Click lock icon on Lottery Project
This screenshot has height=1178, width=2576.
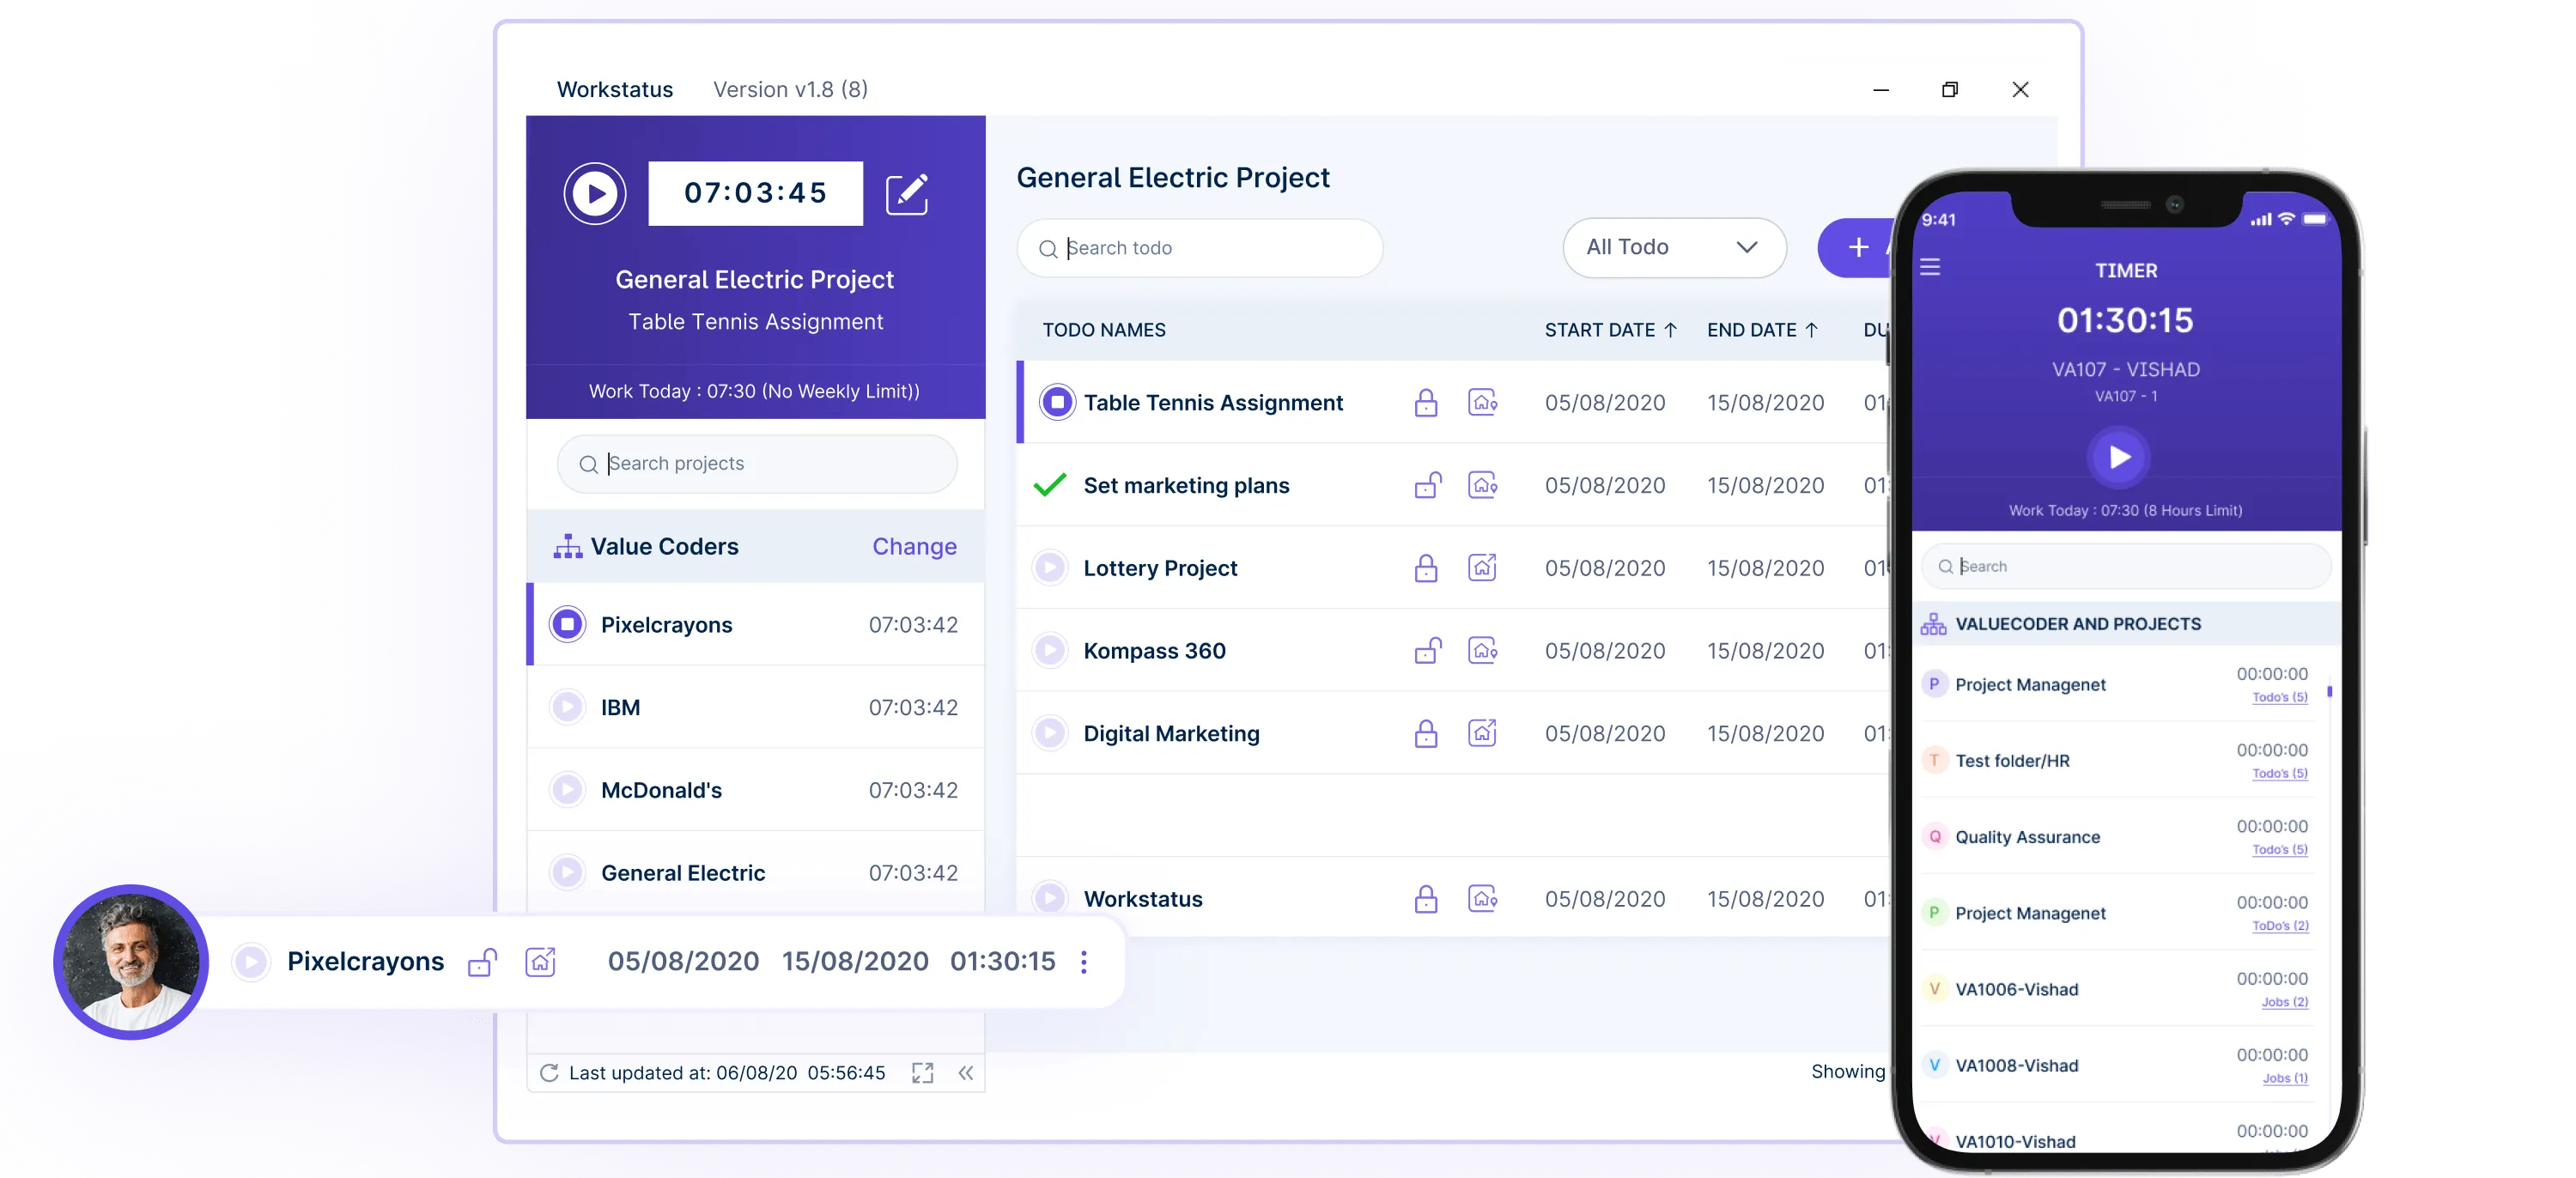1426,568
